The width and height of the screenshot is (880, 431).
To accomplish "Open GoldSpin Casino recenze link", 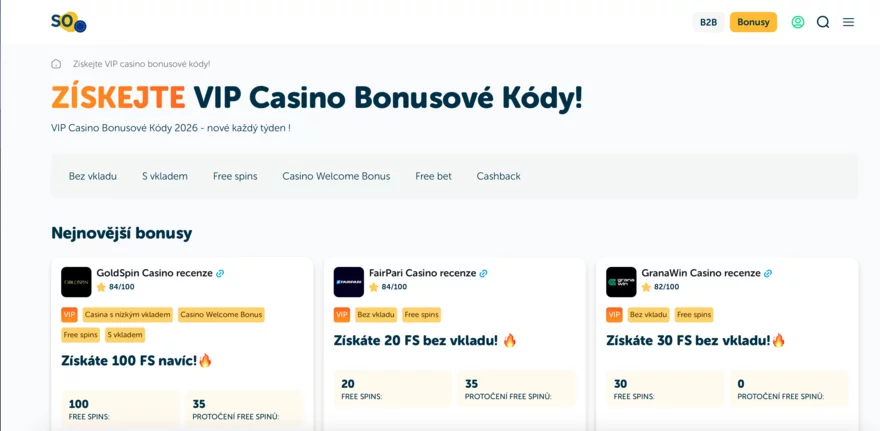I will tap(154, 273).
